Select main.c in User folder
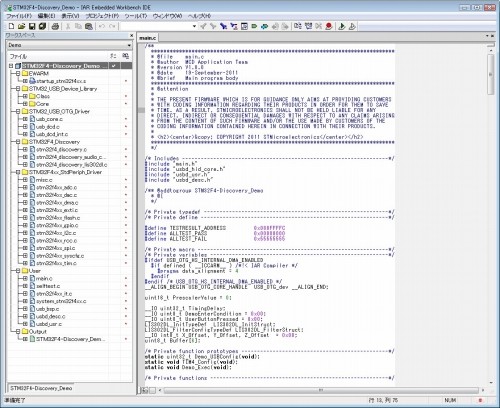Screen dimensions: 500x408 coord(44,278)
